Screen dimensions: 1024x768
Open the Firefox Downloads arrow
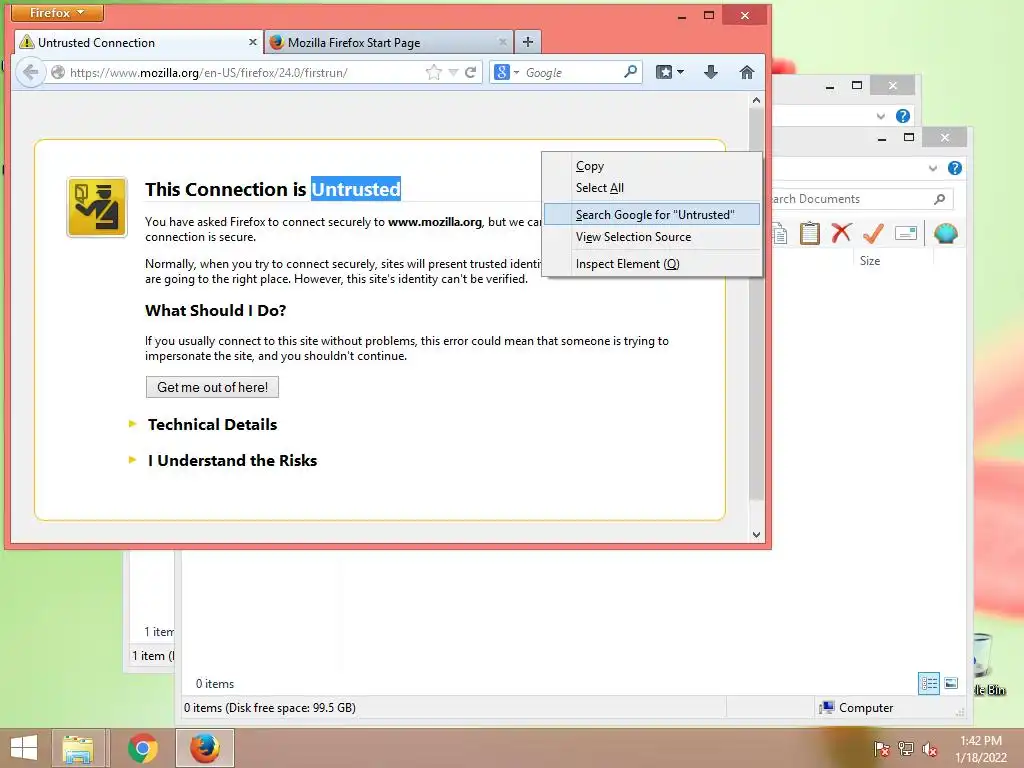tap(711, 72)
